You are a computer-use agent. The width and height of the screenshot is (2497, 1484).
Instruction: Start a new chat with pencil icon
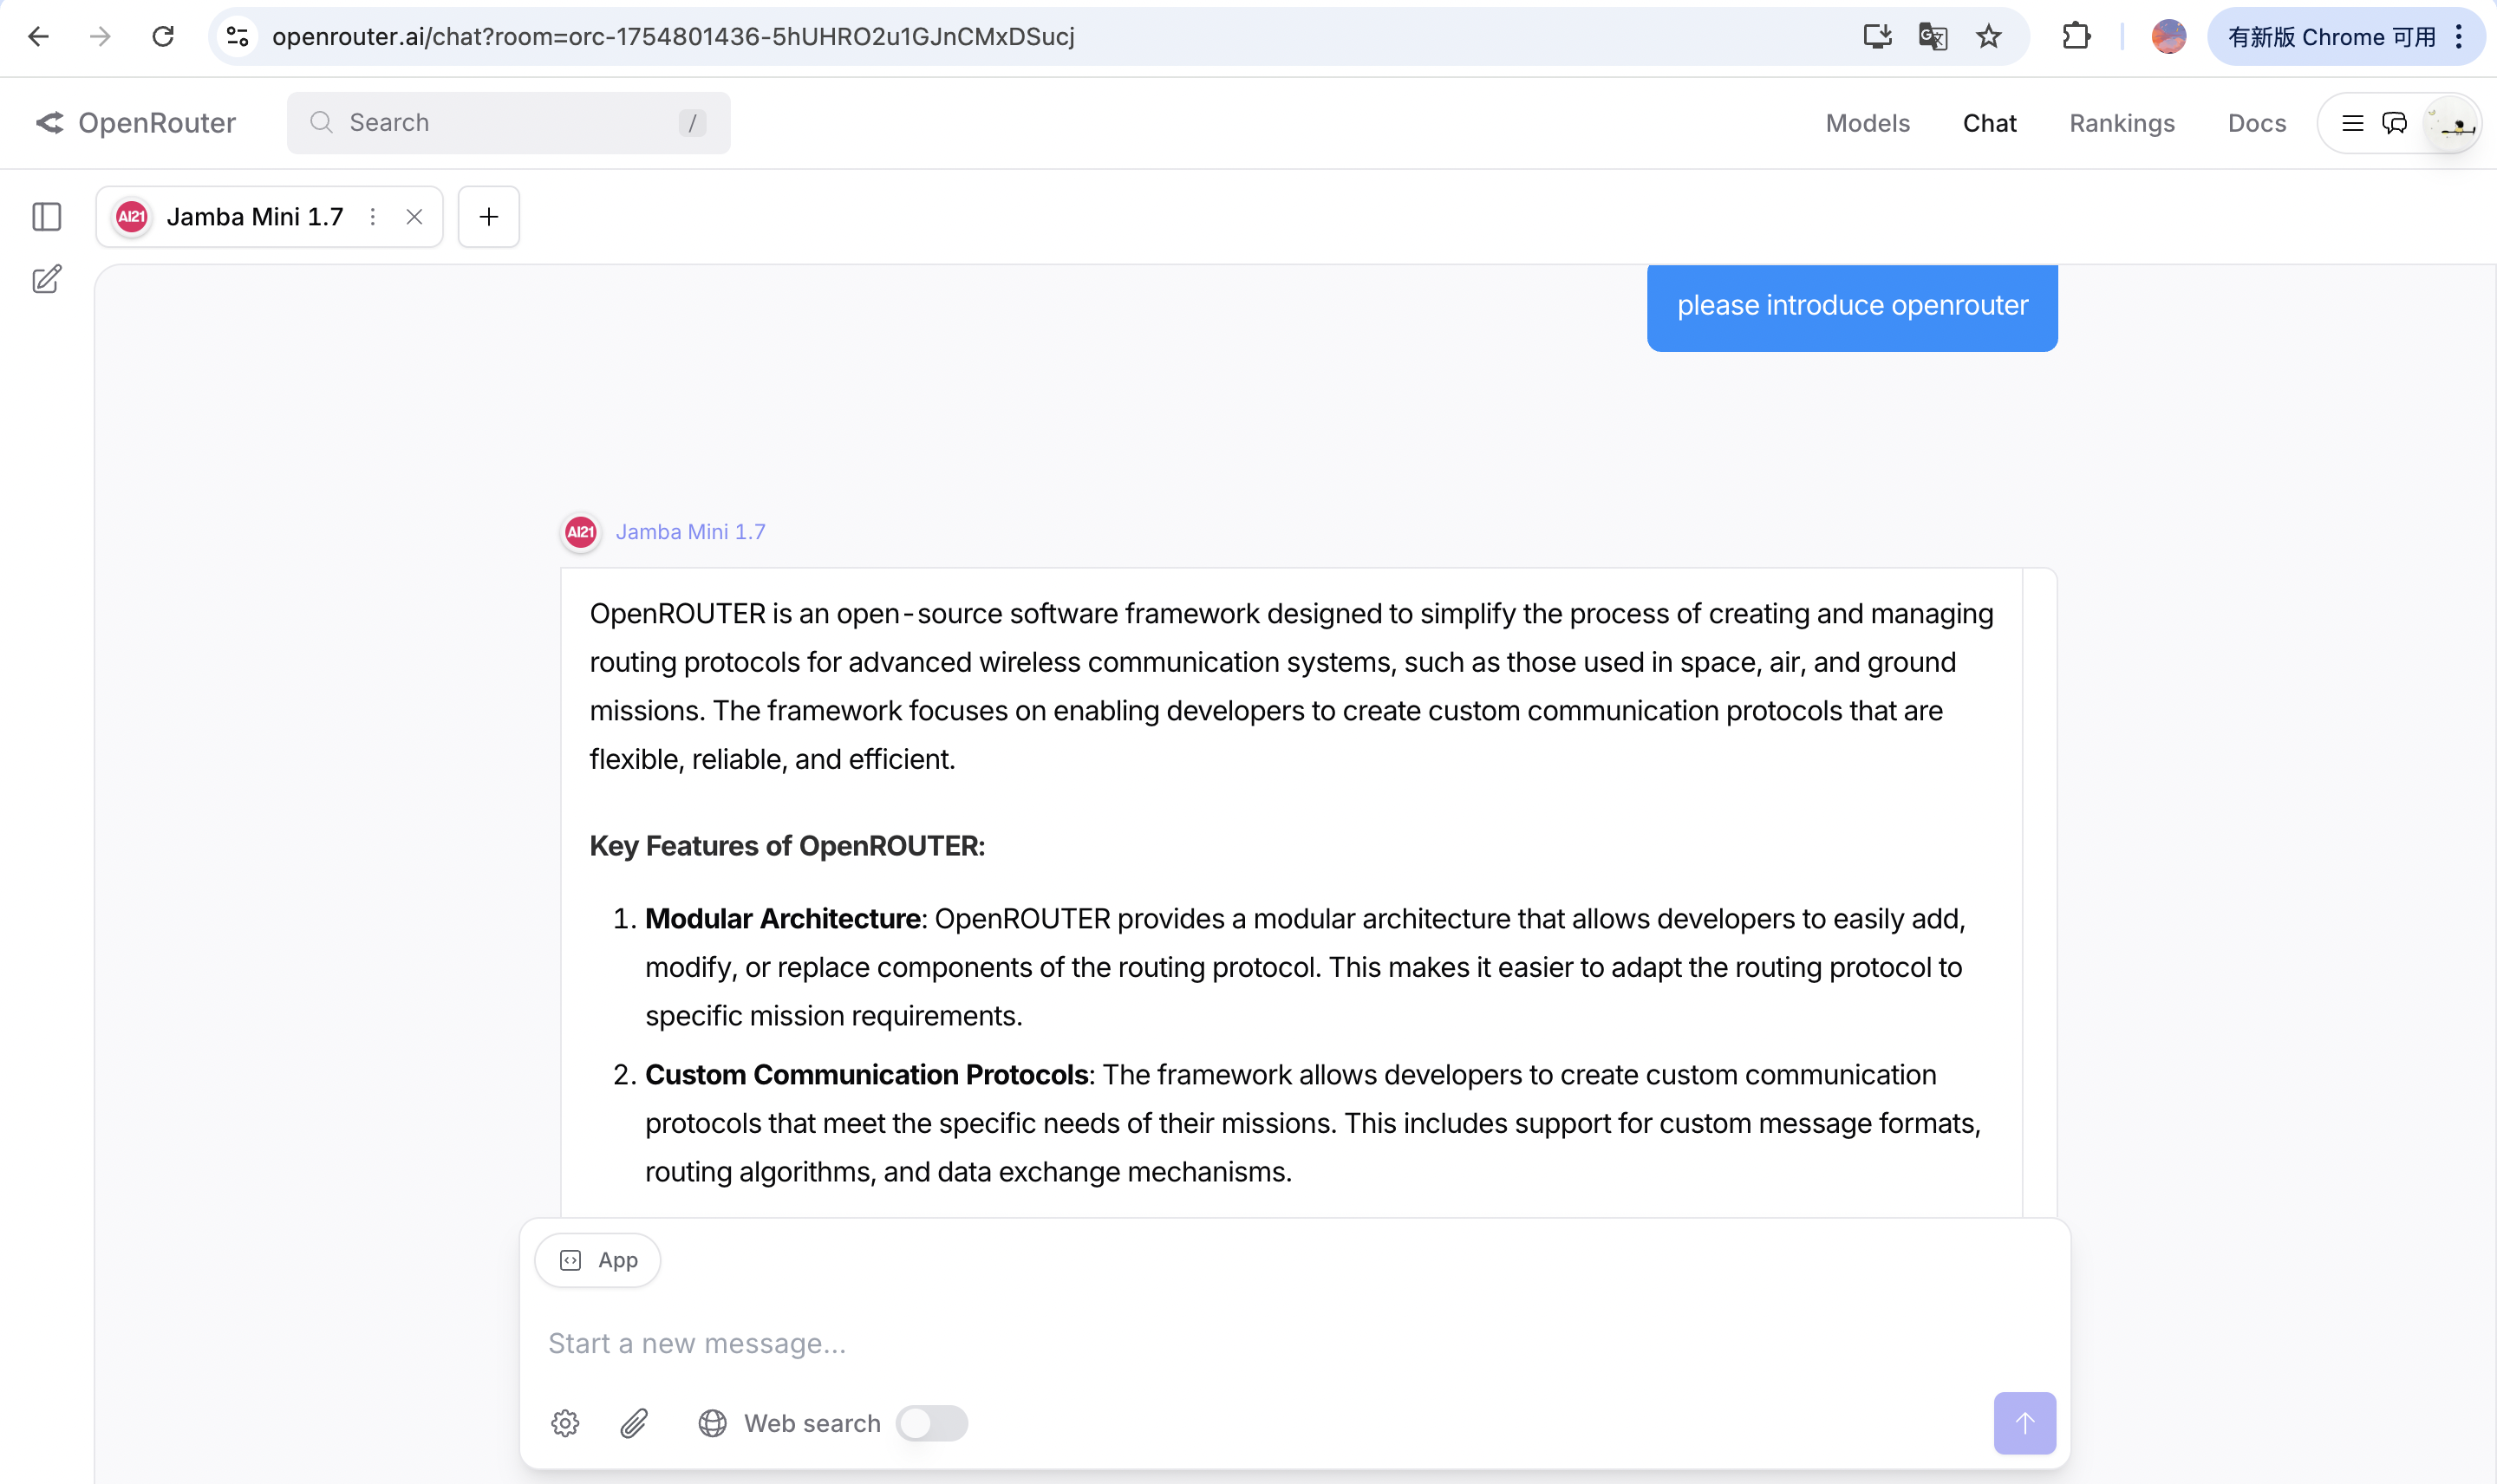pos(47,279)
